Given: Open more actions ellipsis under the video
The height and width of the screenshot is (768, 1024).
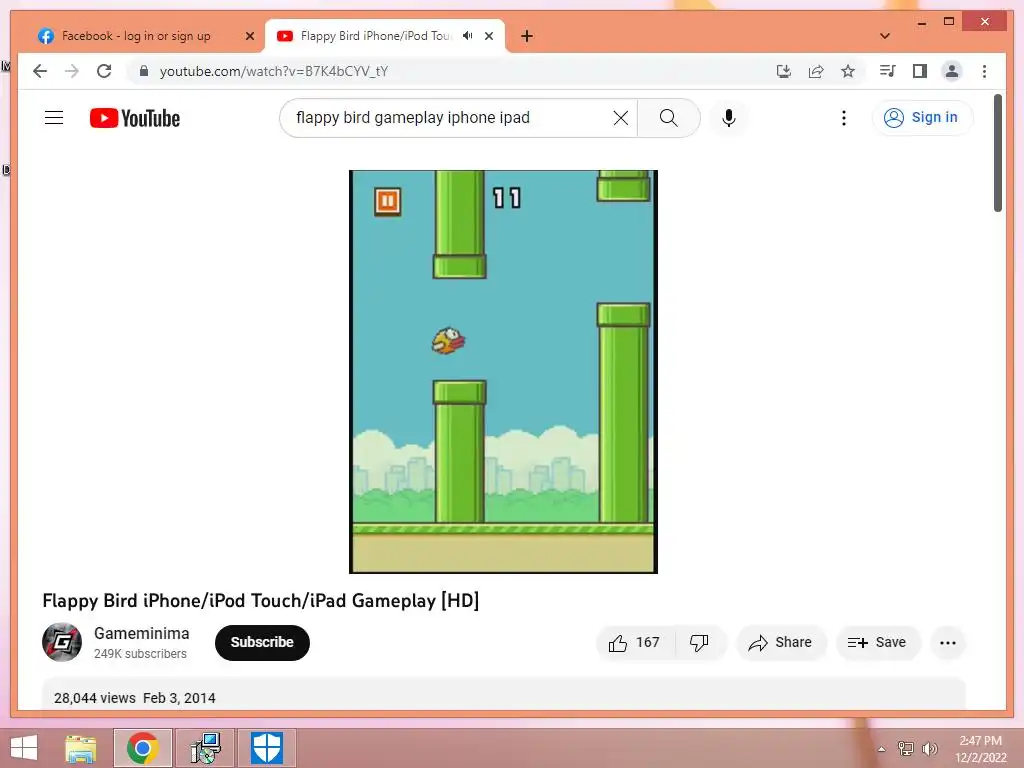Looking at the screenshot, I should coord(948,643).
